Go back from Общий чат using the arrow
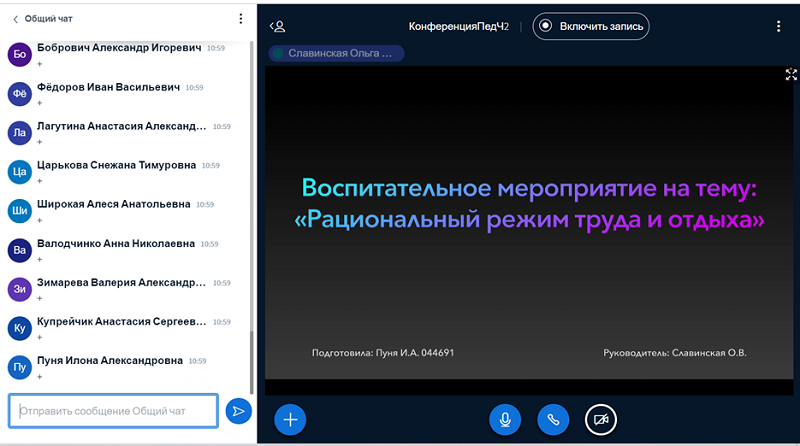 [x=15, y=19]
